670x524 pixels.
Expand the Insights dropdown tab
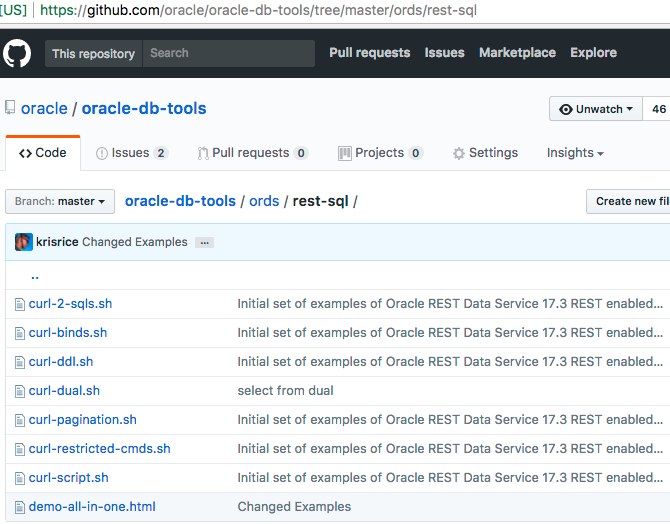575,153
